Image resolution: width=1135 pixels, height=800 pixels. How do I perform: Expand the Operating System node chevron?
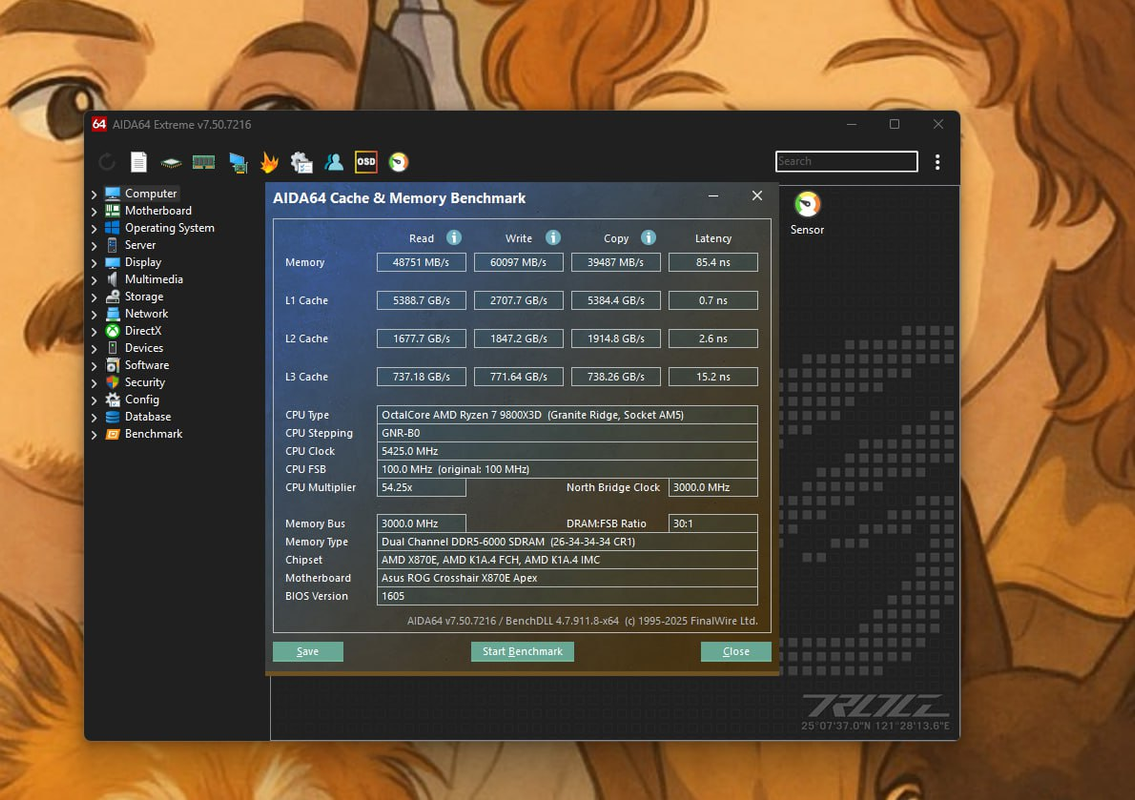point(94,229)
